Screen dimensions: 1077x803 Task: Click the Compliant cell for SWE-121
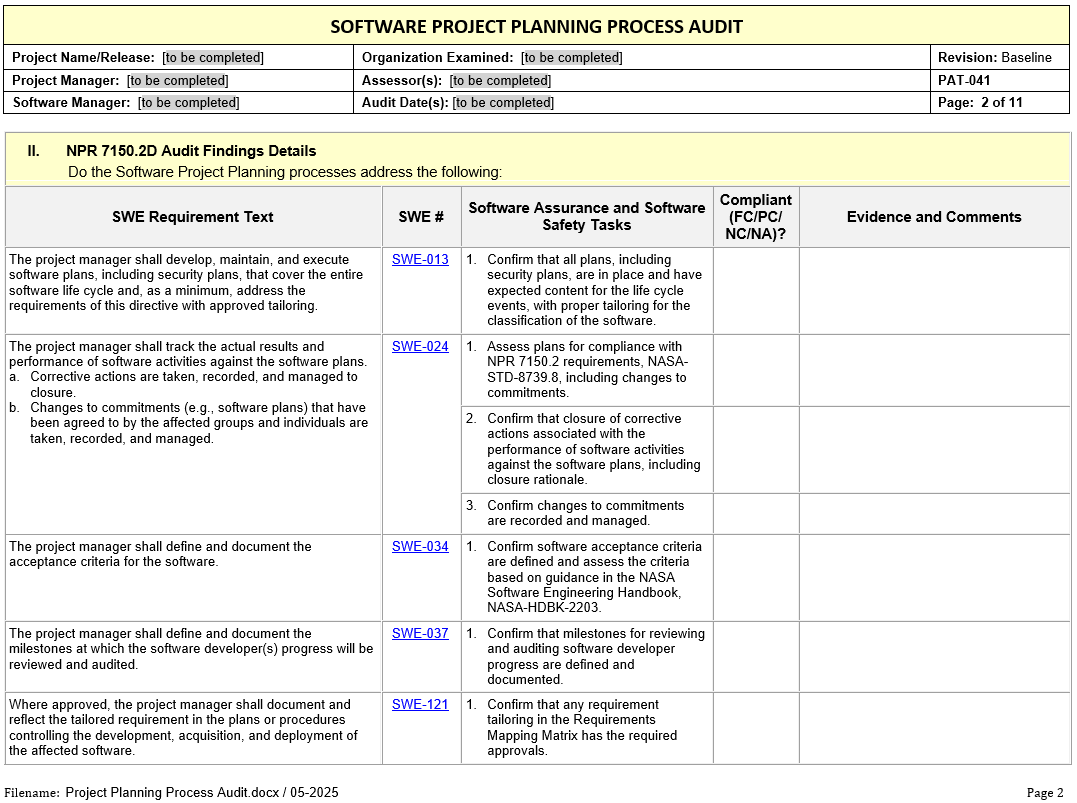click(x=756, y=728)
